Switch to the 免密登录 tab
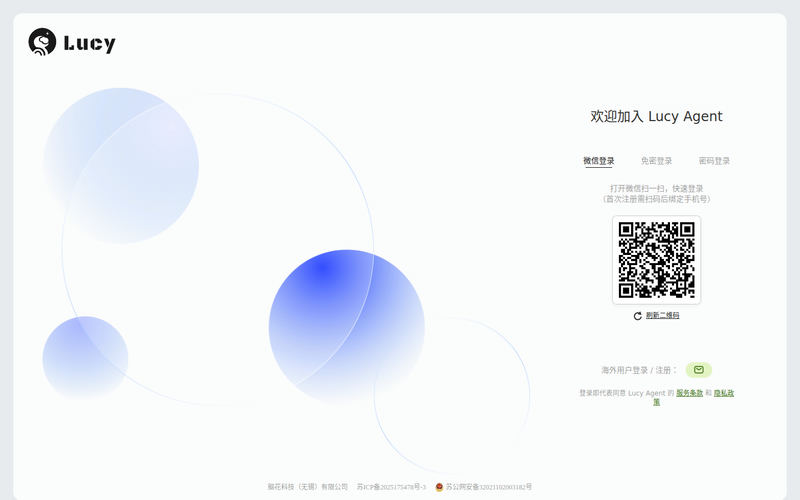The height and width of the screenshot is (500, 800). tap(656, 161)
